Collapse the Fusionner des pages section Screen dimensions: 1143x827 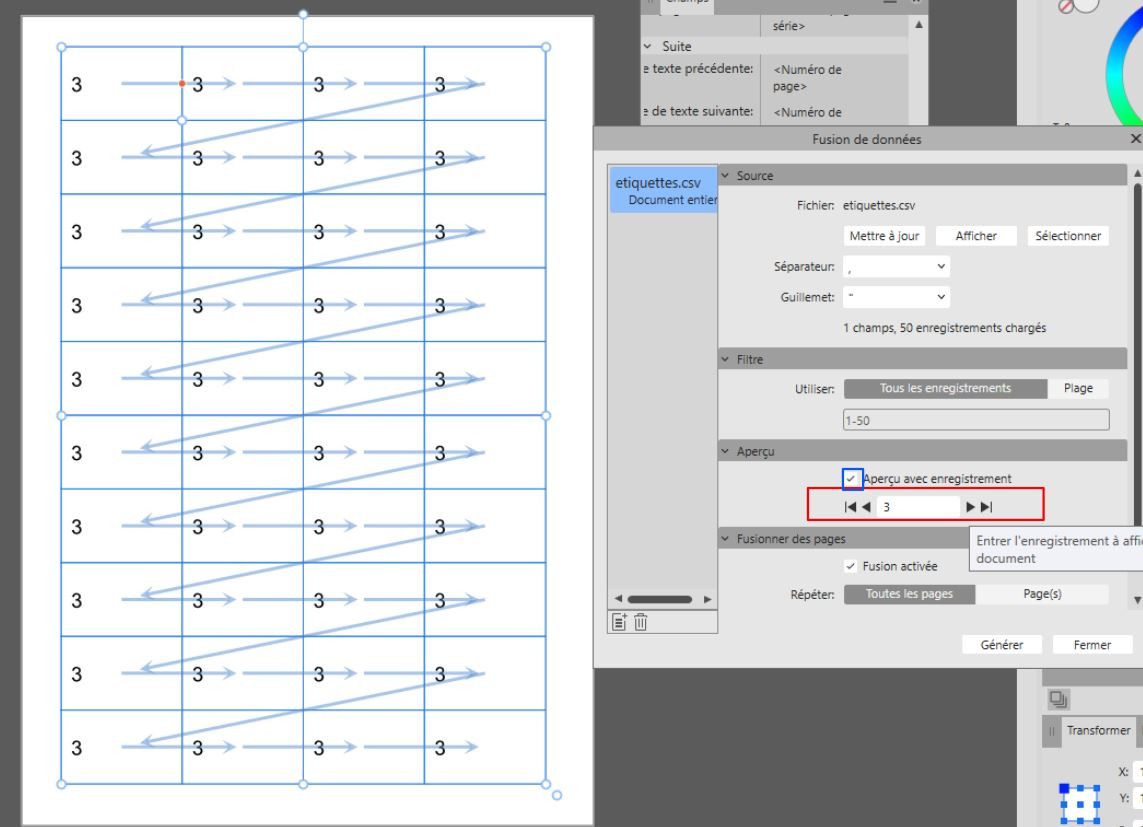(x=725, y=539)
